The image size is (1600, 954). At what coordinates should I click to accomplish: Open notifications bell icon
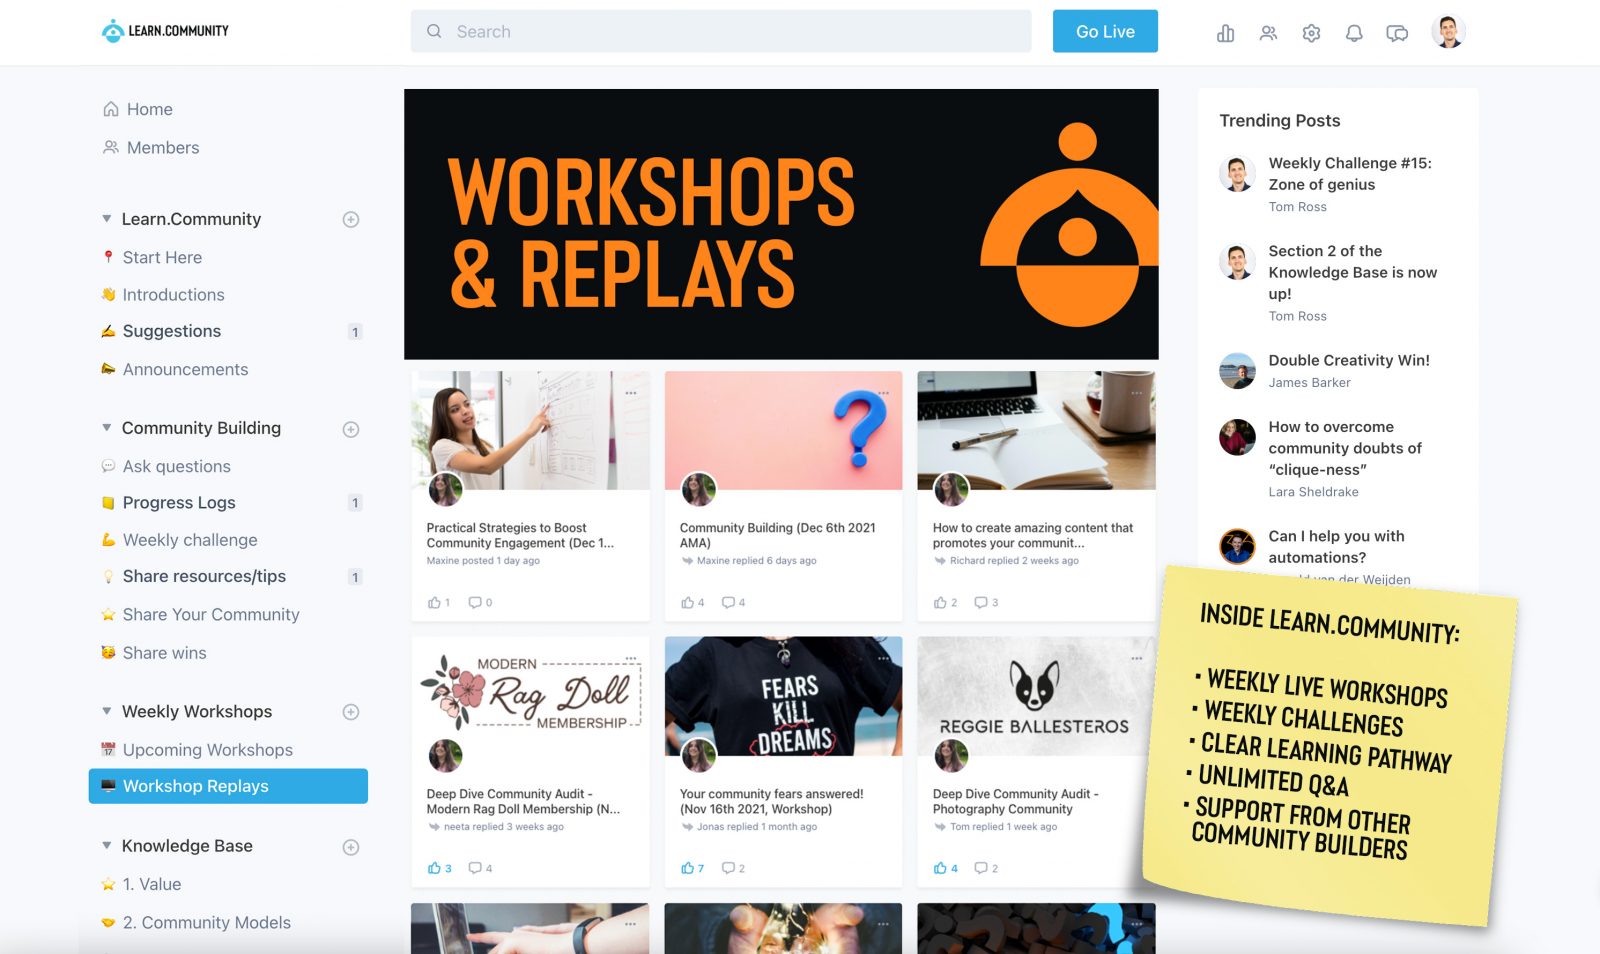click(x=1354, y=33)
